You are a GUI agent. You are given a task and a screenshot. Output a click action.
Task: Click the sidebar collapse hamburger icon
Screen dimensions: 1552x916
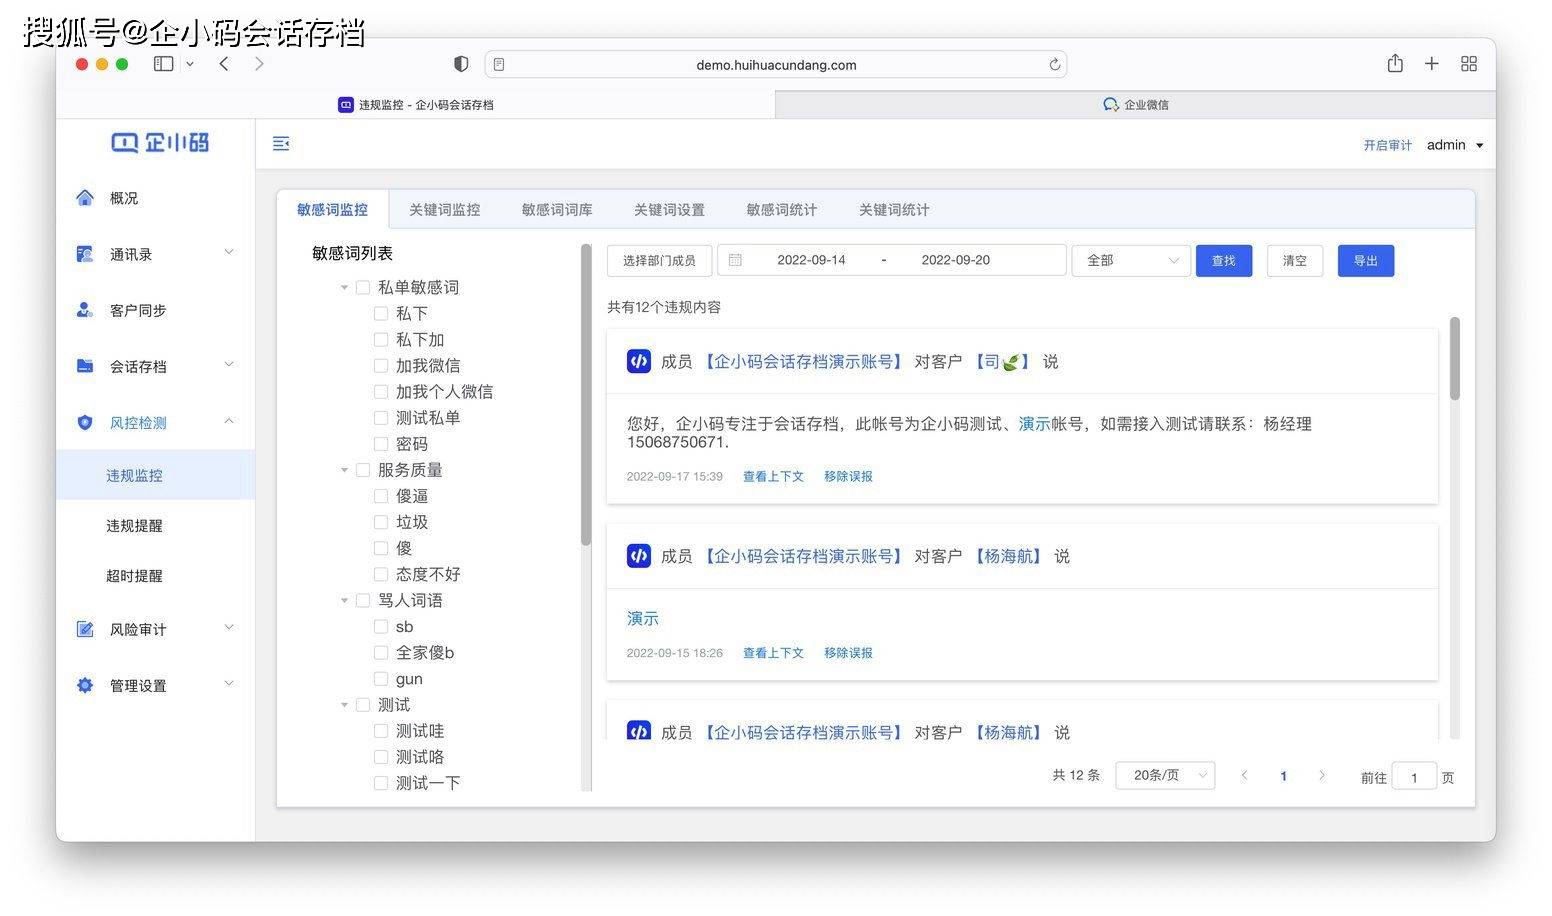tap(281, 144)
